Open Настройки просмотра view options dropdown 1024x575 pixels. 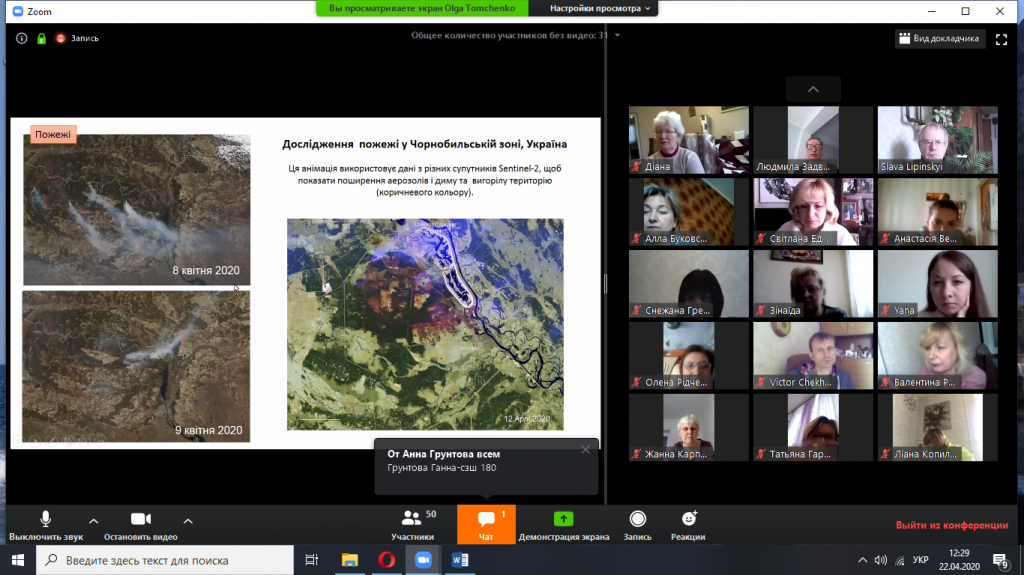pyautogui.click(x=600, y=8)
